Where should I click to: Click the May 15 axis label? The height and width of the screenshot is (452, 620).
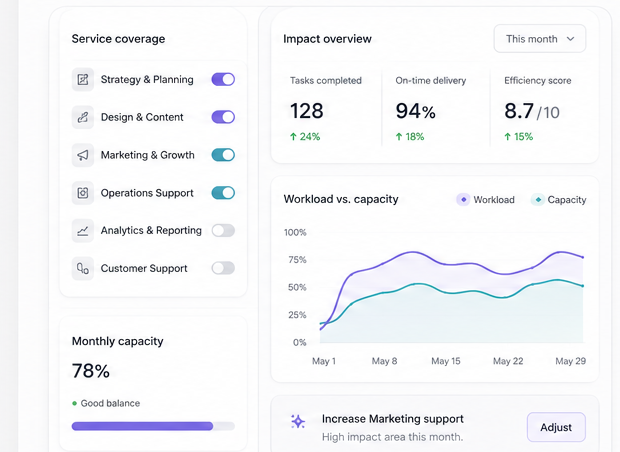pos(446,361)
